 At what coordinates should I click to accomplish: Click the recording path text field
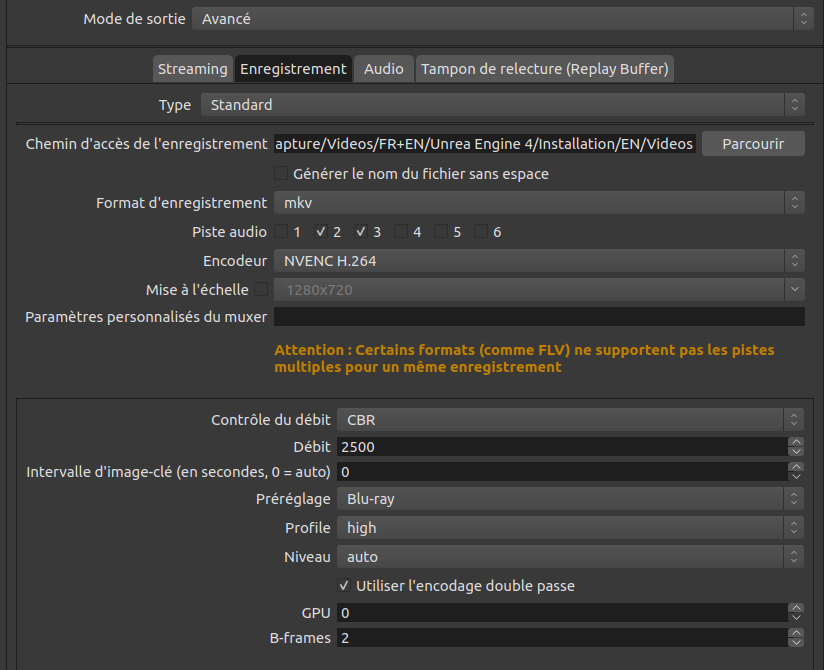point(484,144)
